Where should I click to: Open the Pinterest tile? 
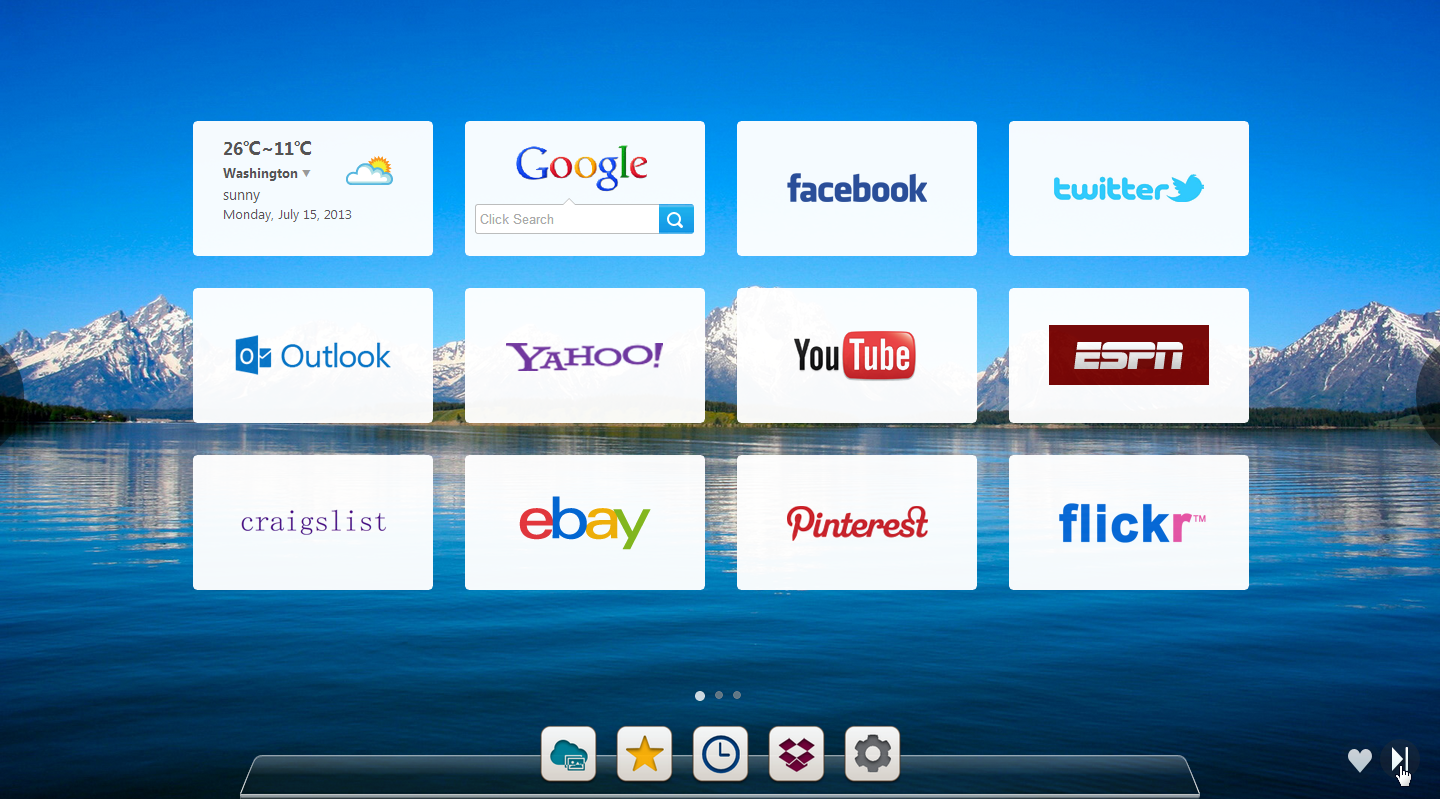coord(857,522)
